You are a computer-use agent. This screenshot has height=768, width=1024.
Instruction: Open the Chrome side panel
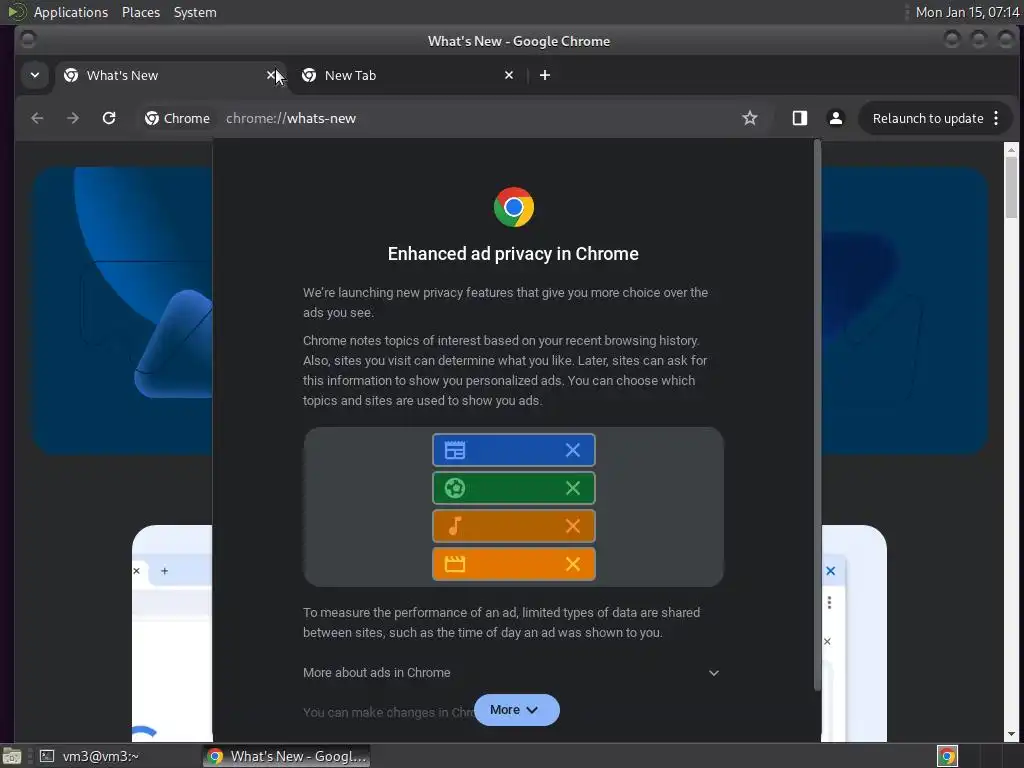point(800,118)
